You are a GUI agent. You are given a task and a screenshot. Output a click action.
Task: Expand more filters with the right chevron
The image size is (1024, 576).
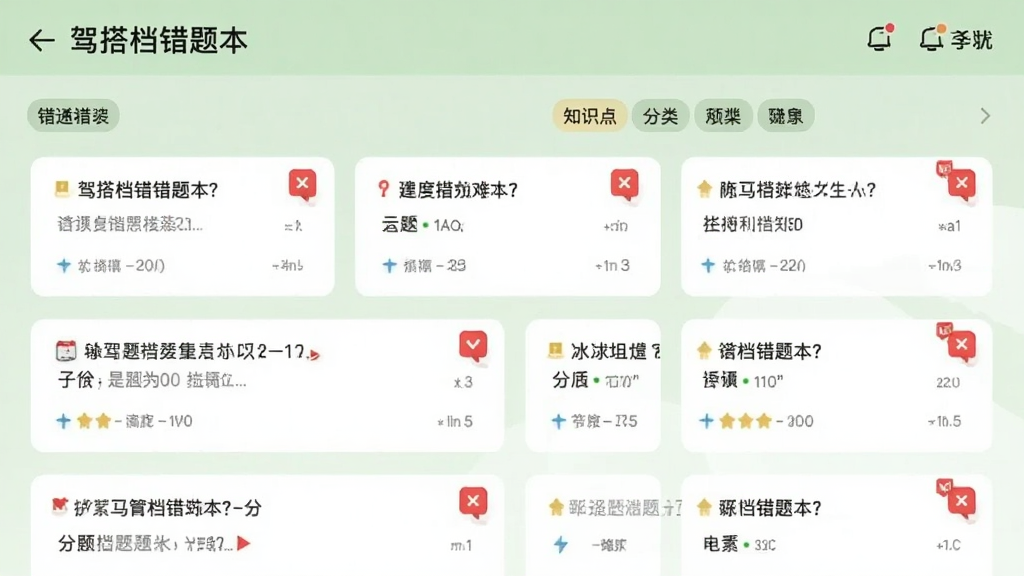coord(985,116)
